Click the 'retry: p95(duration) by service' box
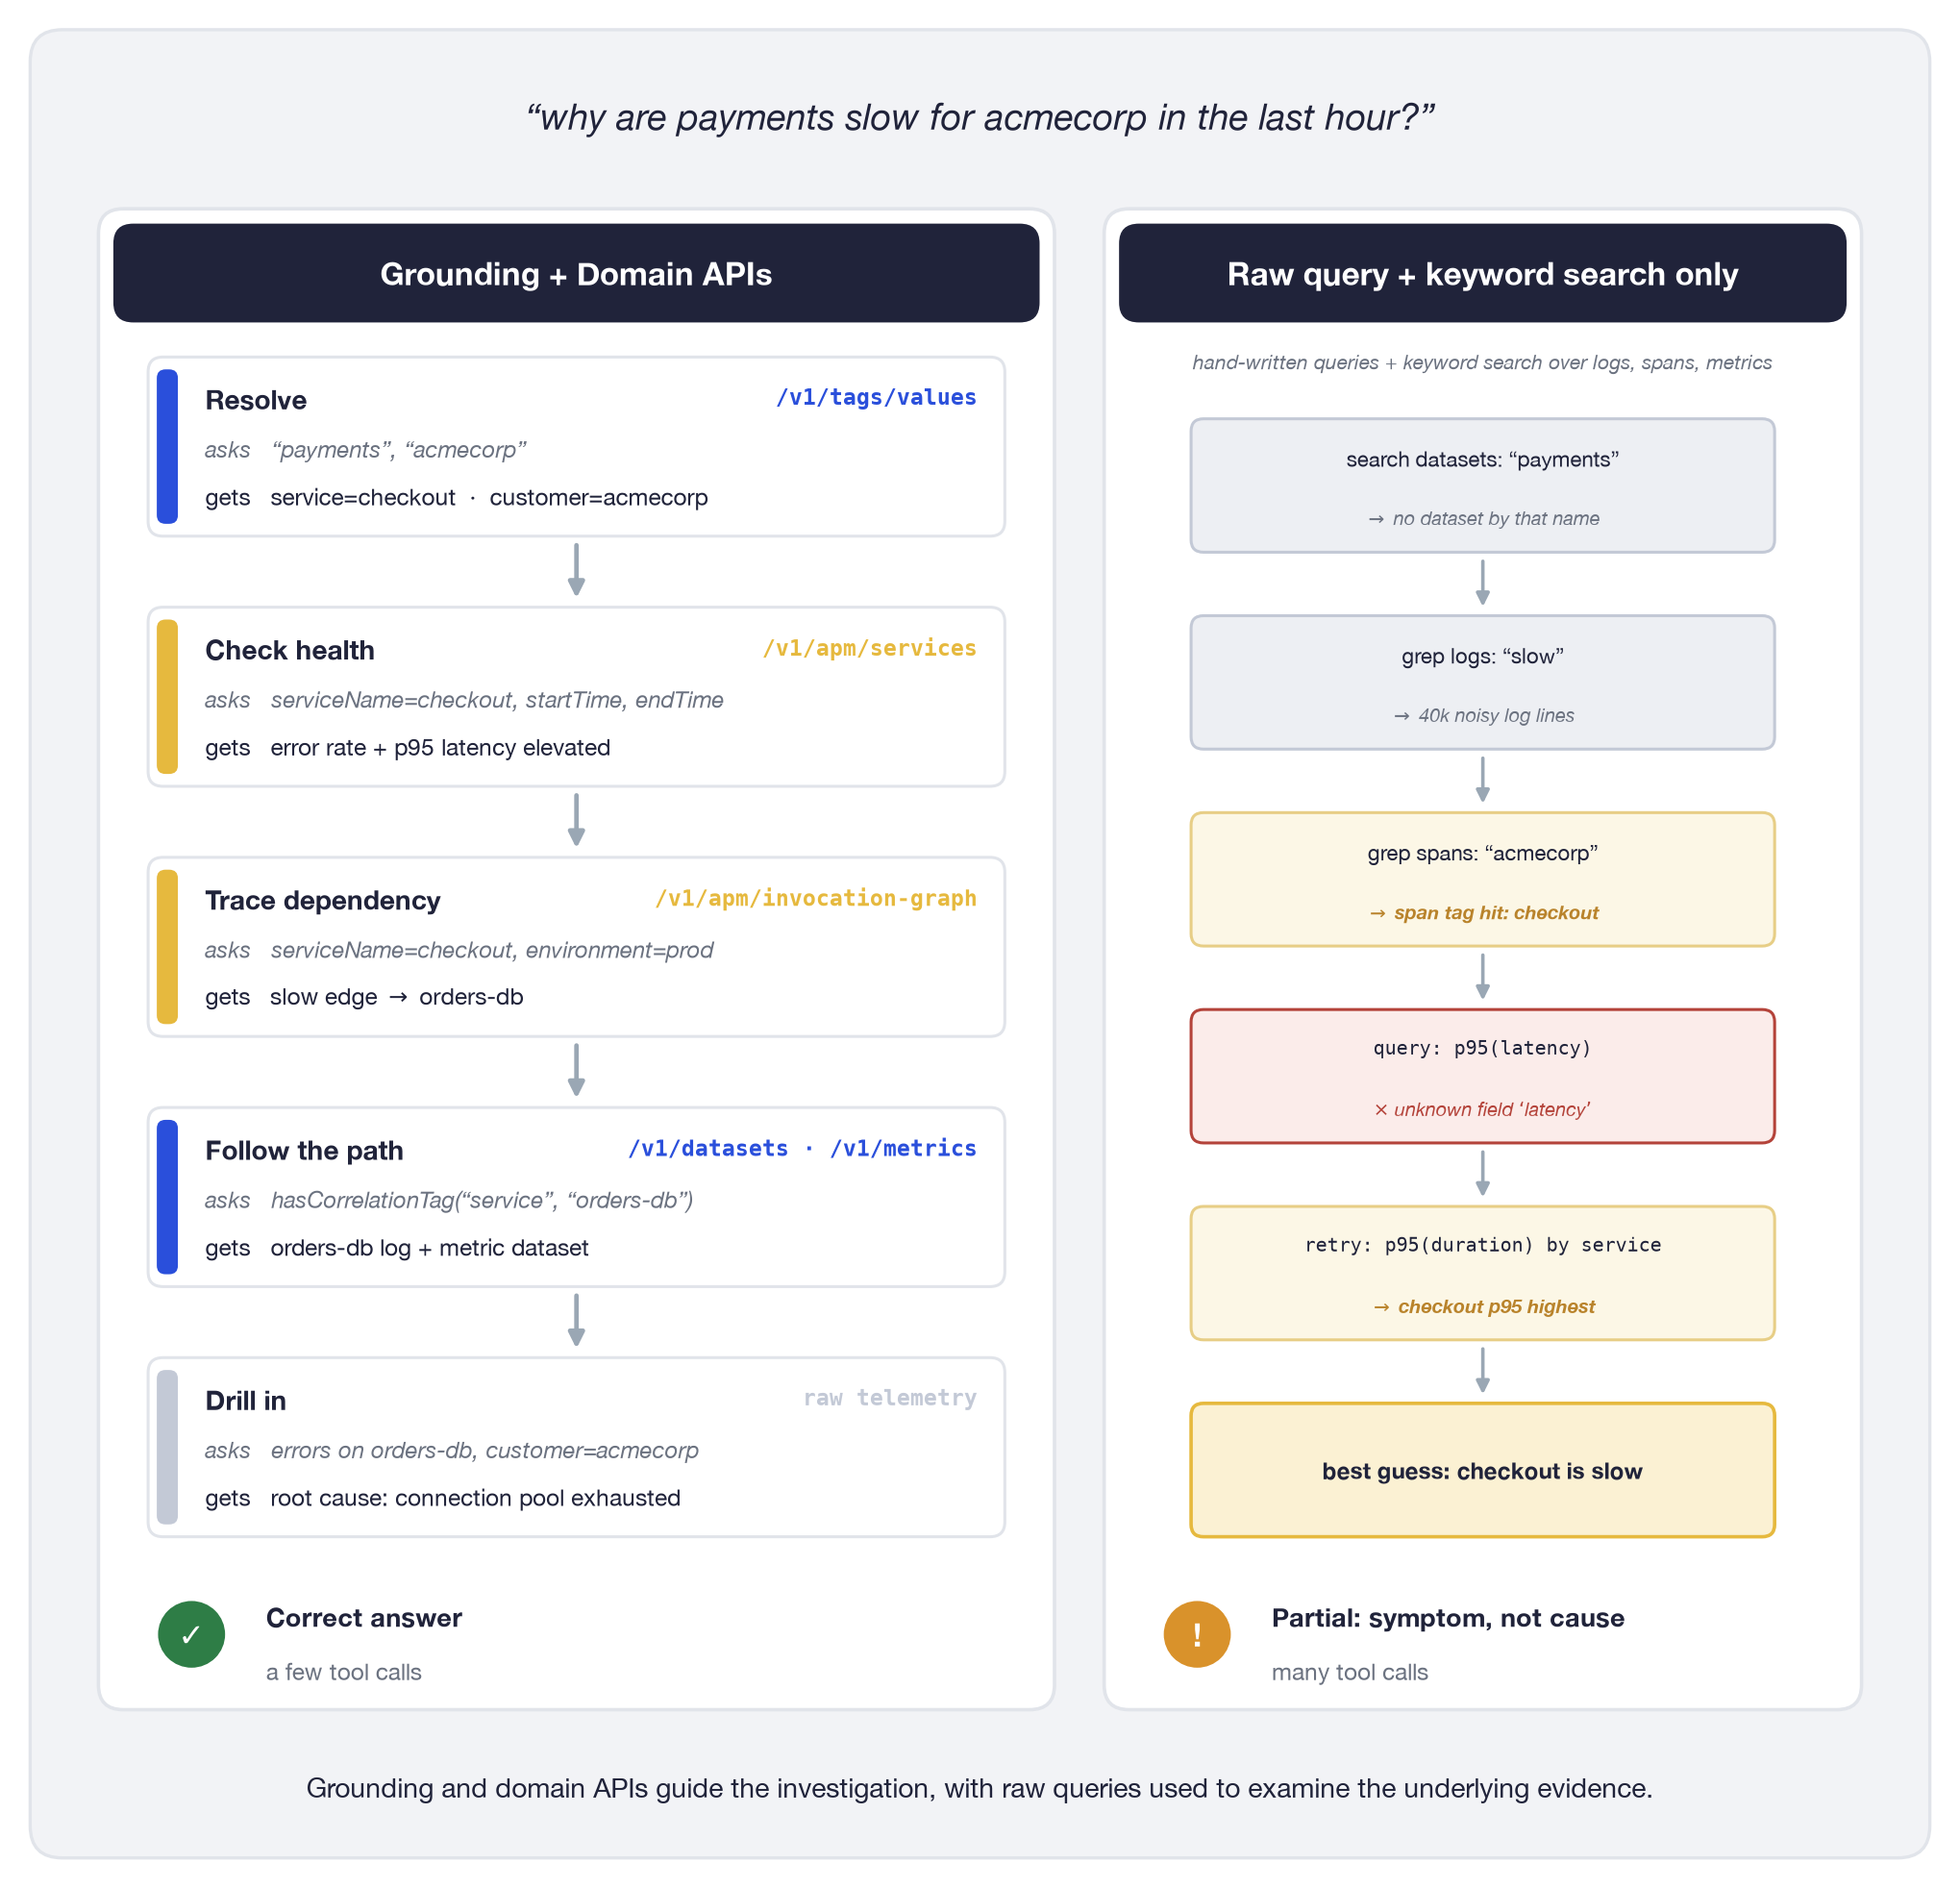Screen dimensions: 1960x1888 point(1483,1273)
